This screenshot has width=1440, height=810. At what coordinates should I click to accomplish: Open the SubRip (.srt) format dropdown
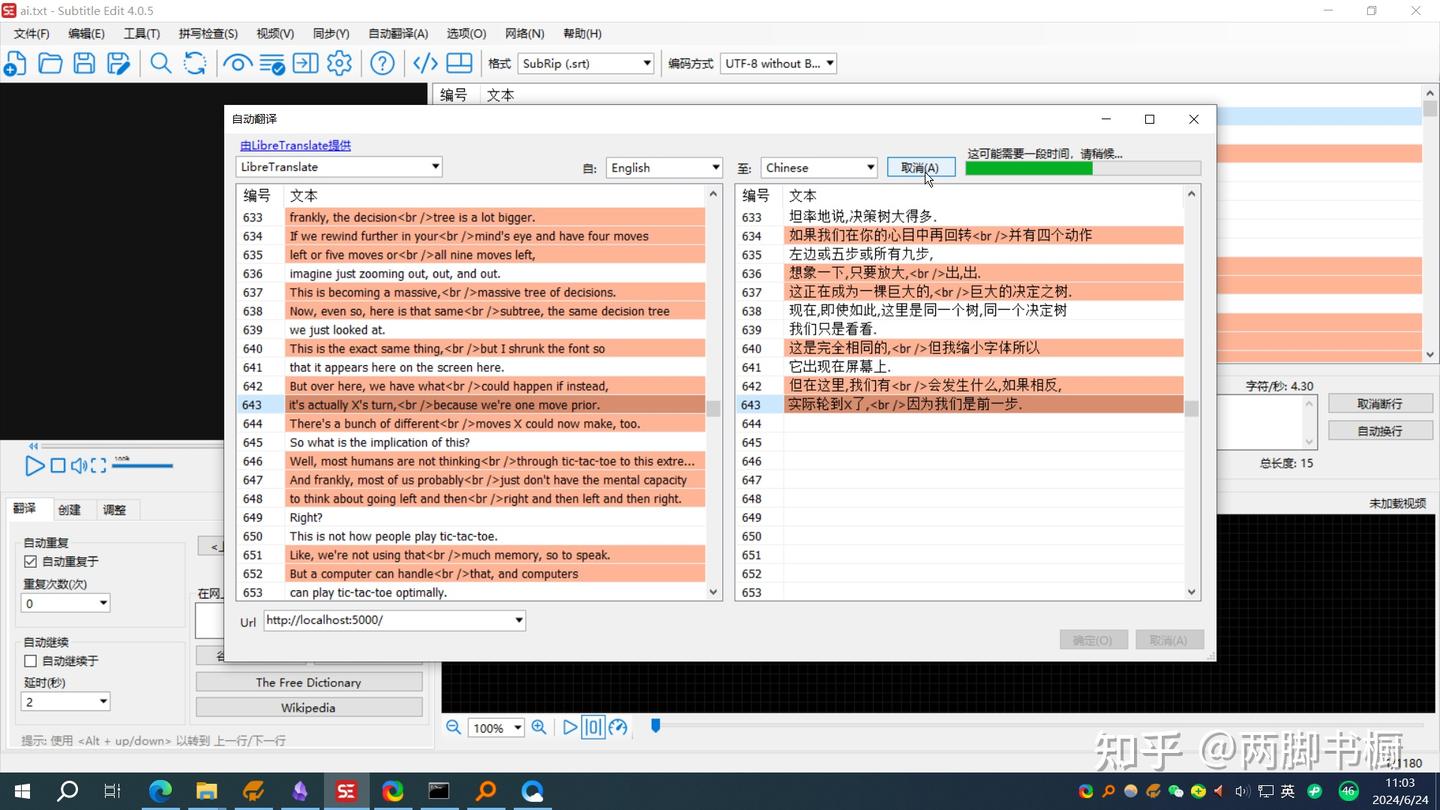point(586,63)
